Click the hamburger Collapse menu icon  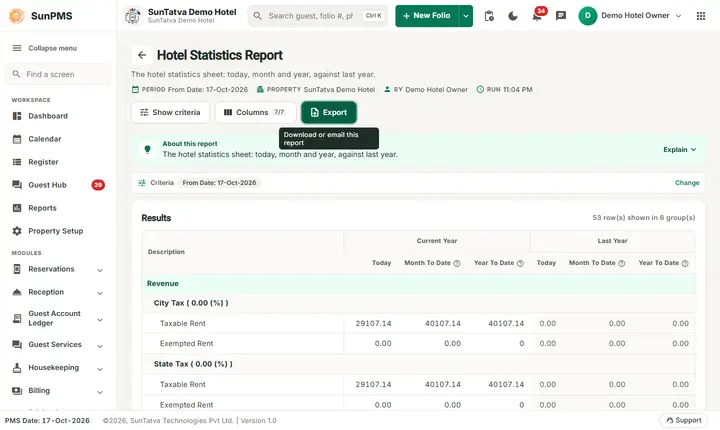17,48
